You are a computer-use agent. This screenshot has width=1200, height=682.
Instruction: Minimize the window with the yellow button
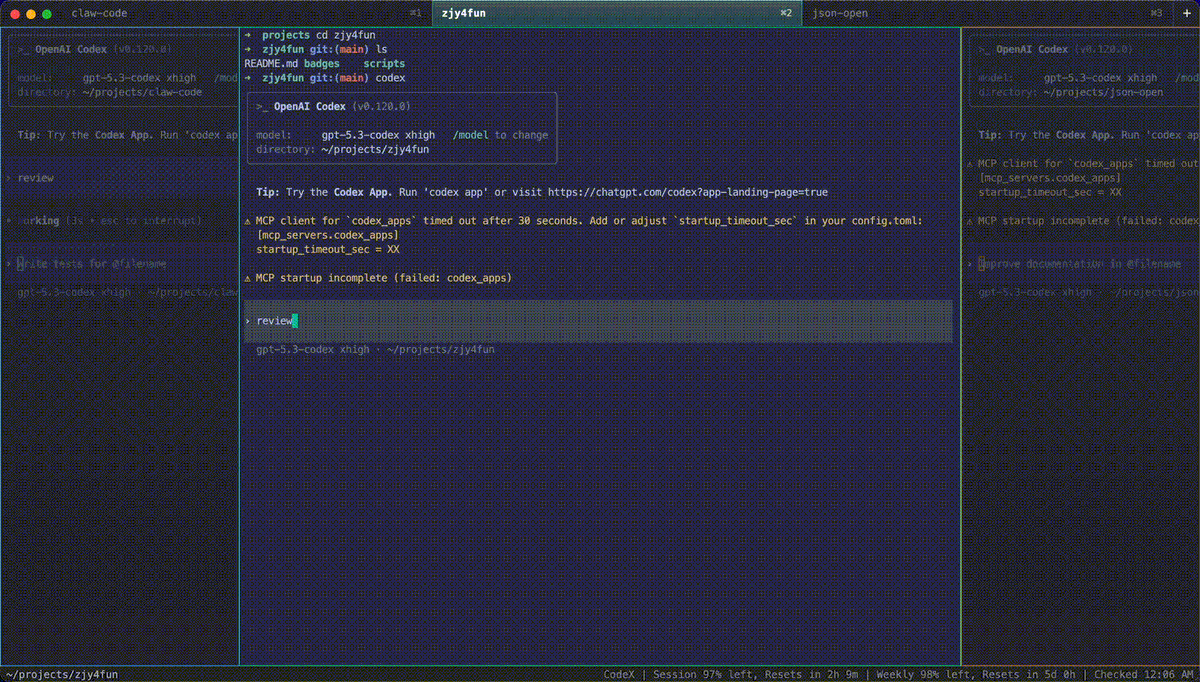tap(31, 14)
